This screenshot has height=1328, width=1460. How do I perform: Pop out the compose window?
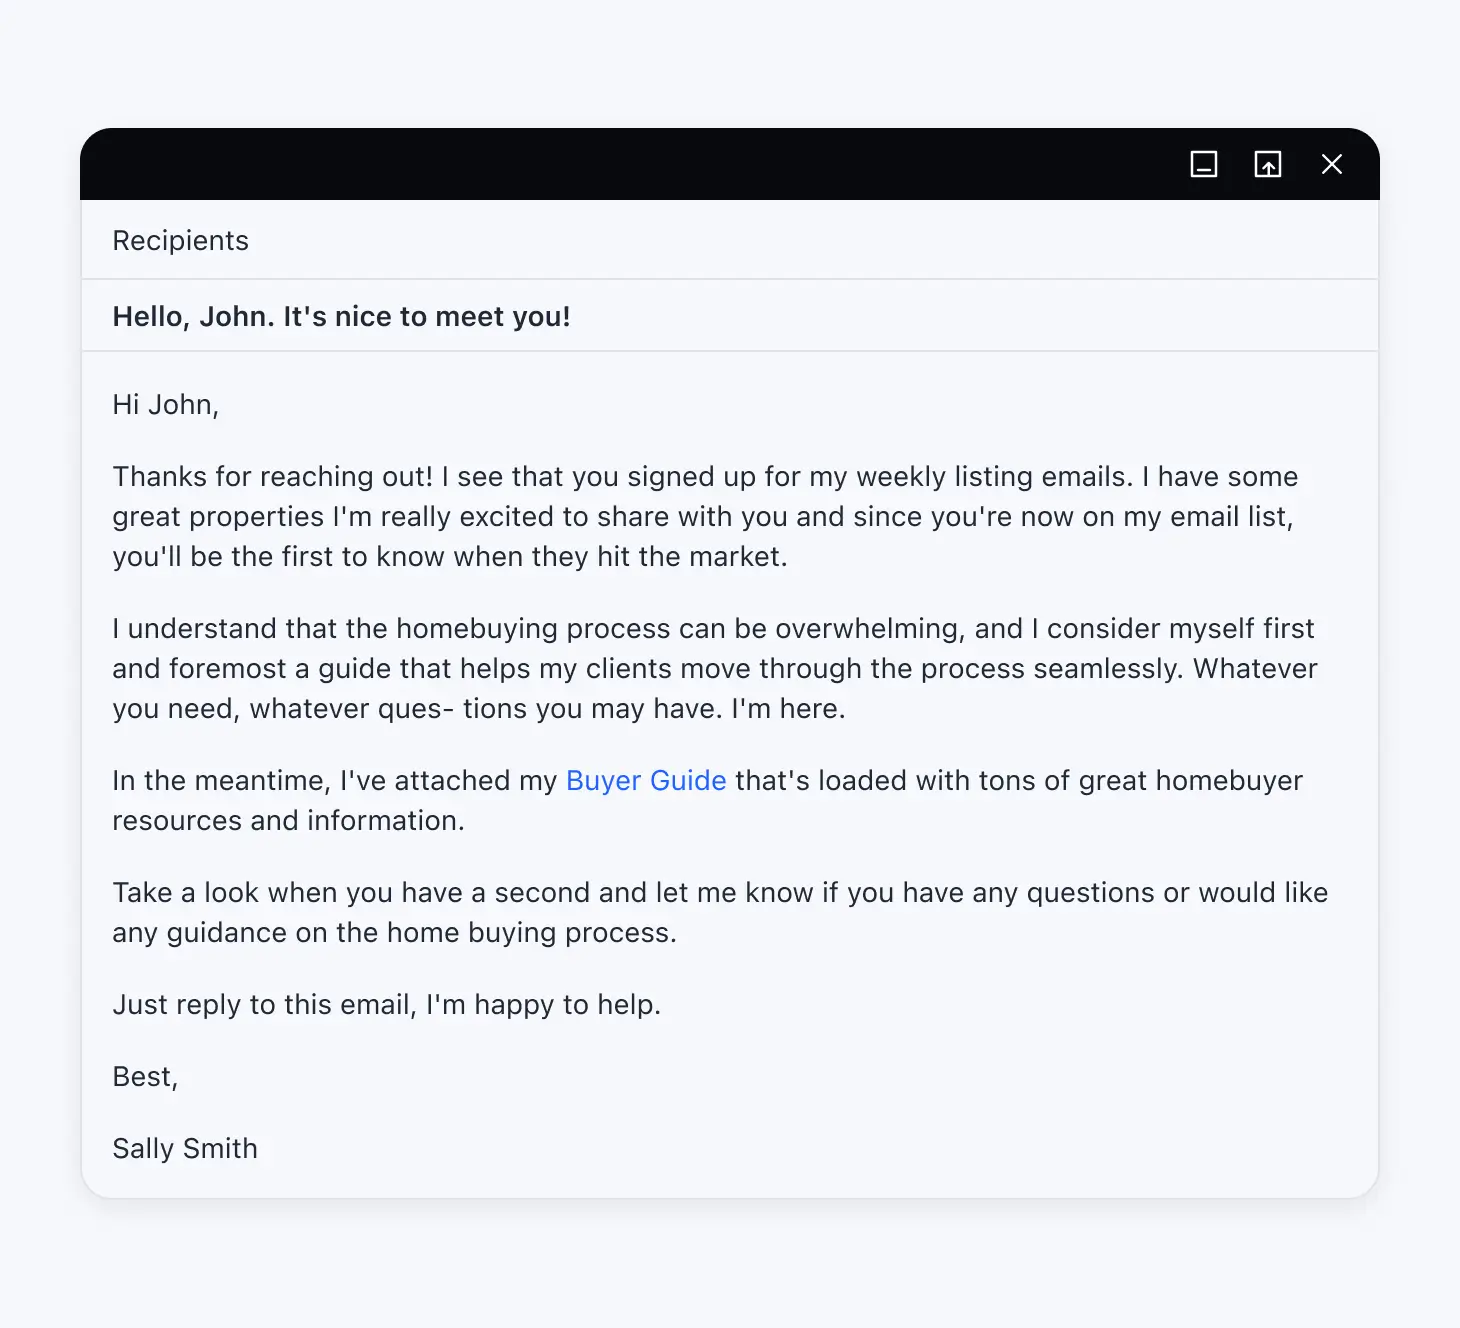[1268, 164]
